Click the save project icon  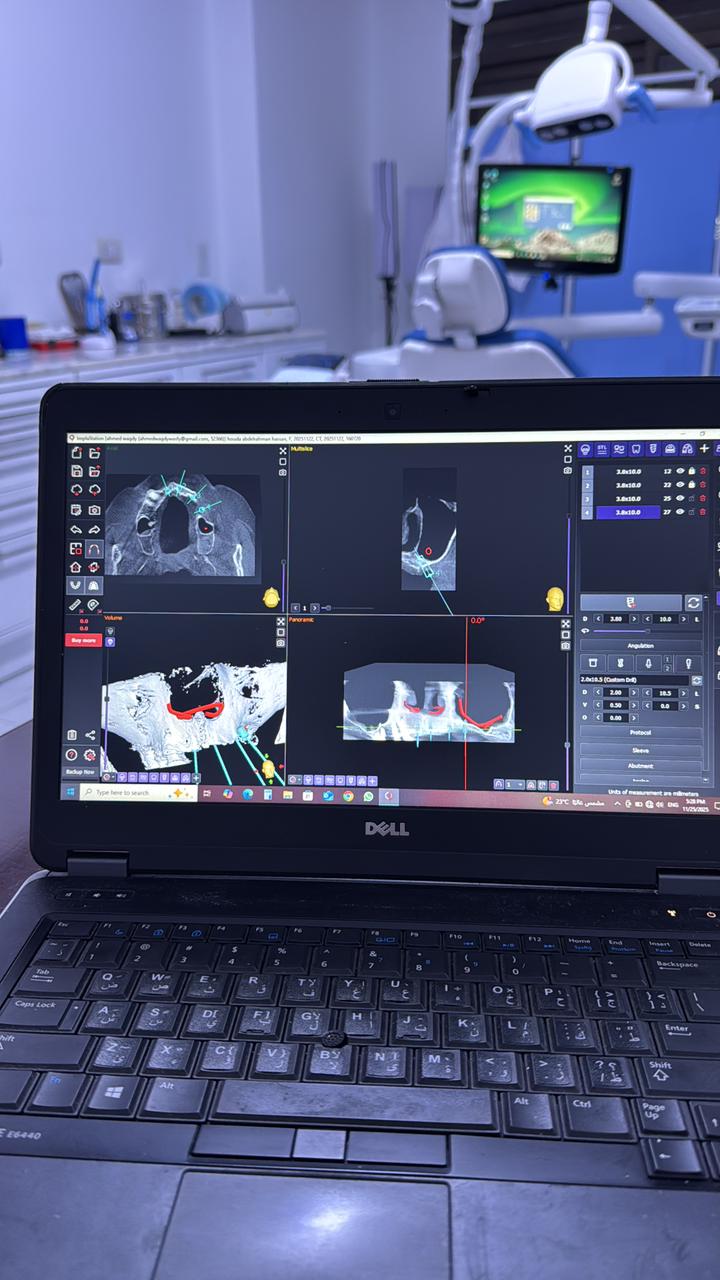(76, 471)
